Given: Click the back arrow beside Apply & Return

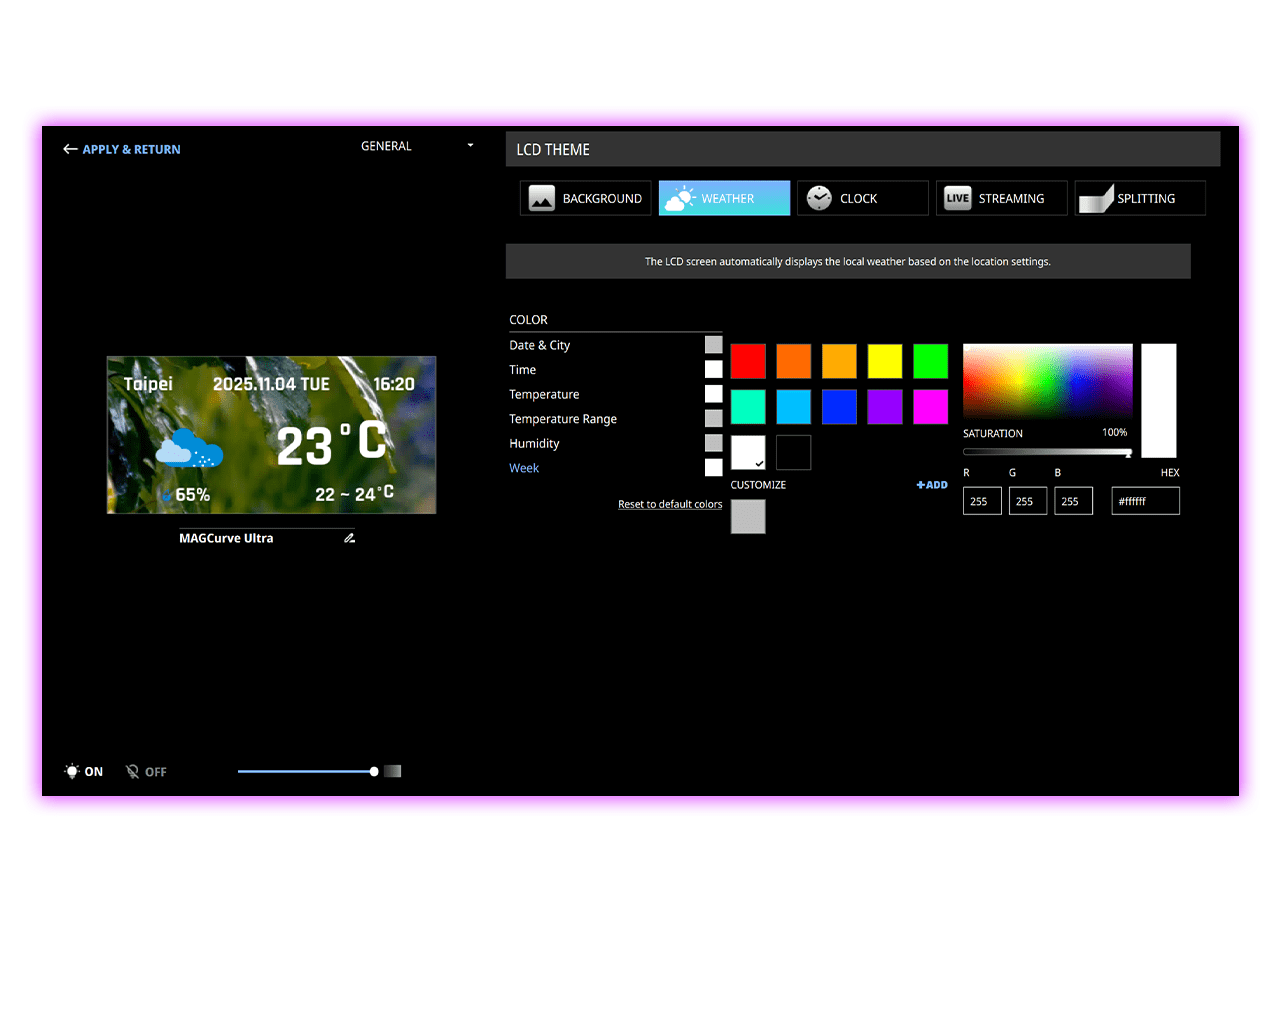Looking at the screenshot, I should 70,149.
